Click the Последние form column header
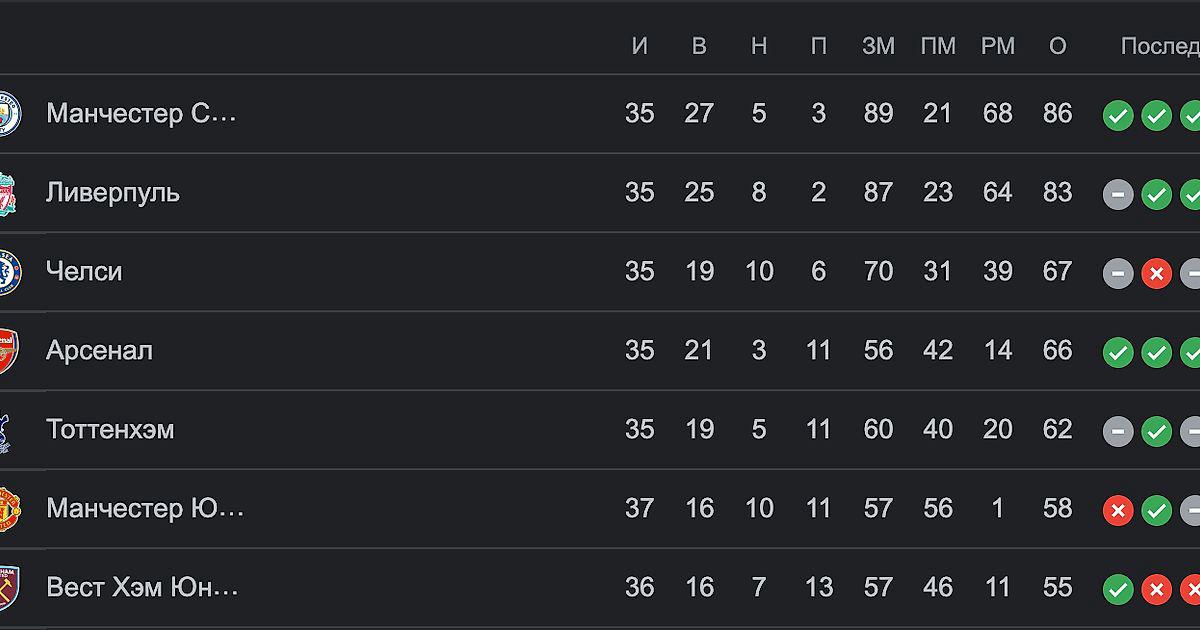Viewport: 1200px width, 630px height. (1160, 46)
